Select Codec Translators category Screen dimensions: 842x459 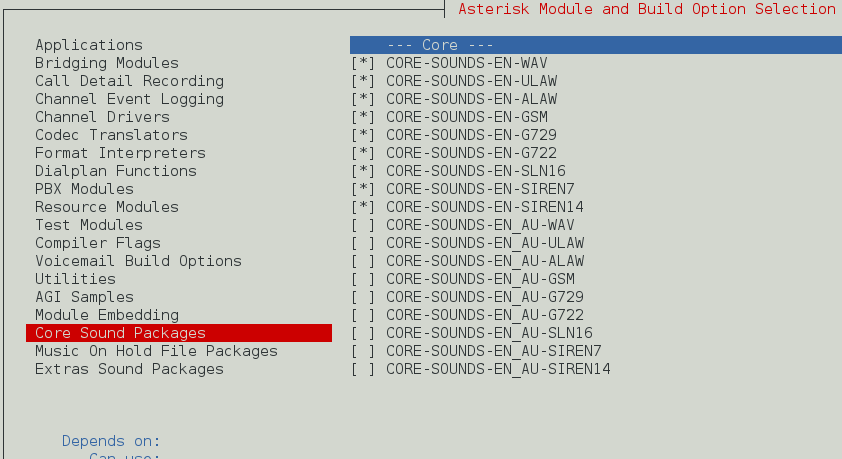(111, 135)
